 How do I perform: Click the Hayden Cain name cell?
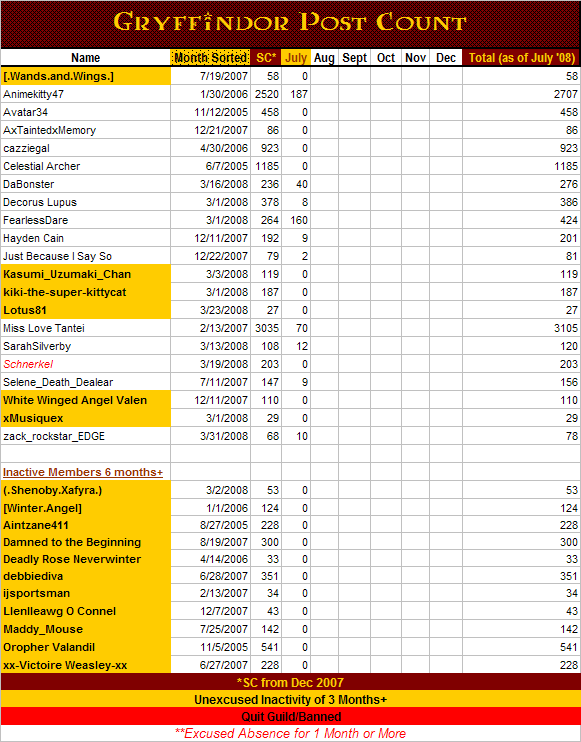(86, 238)
